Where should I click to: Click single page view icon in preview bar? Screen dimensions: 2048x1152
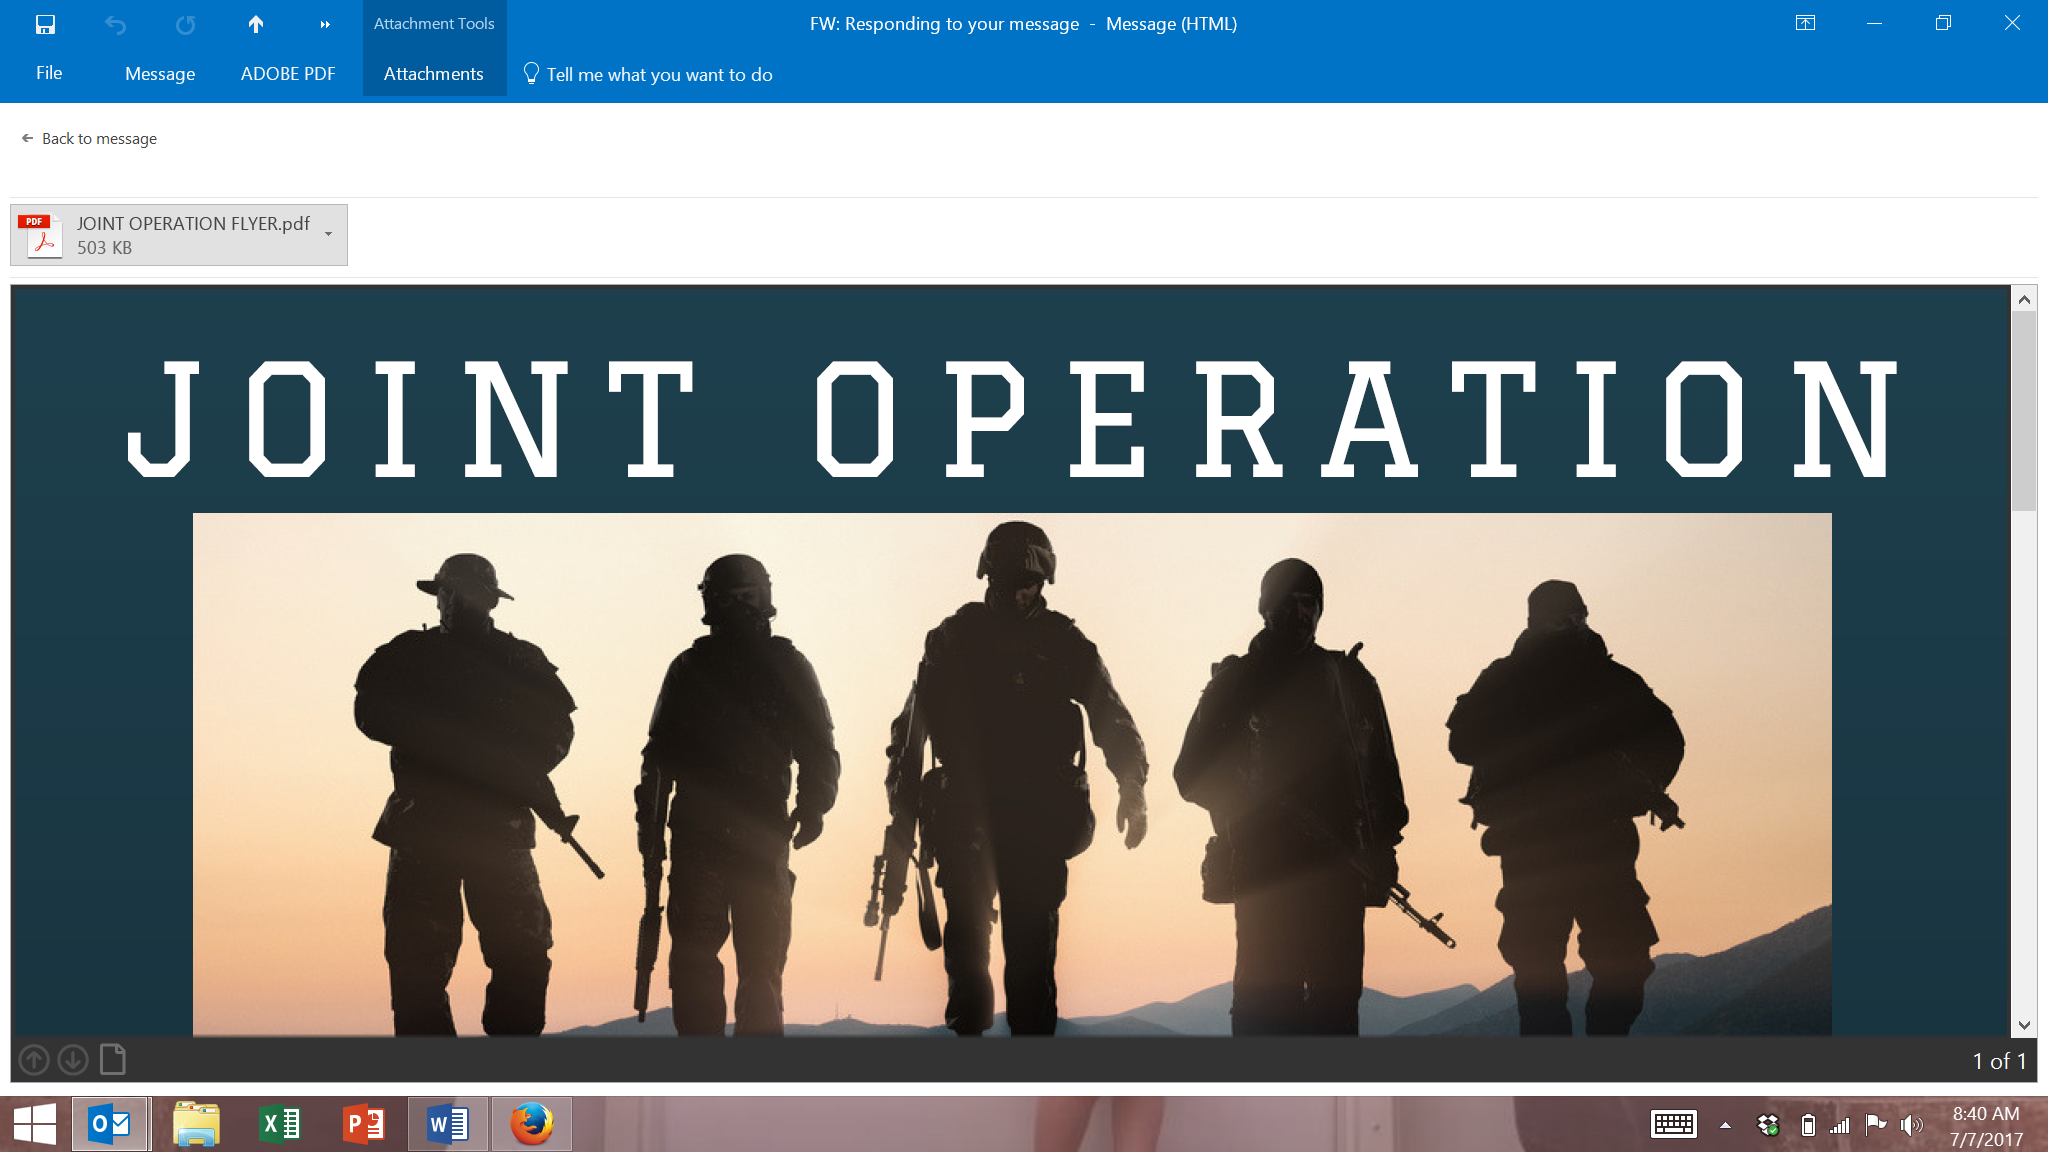[x=113, y=1059]
